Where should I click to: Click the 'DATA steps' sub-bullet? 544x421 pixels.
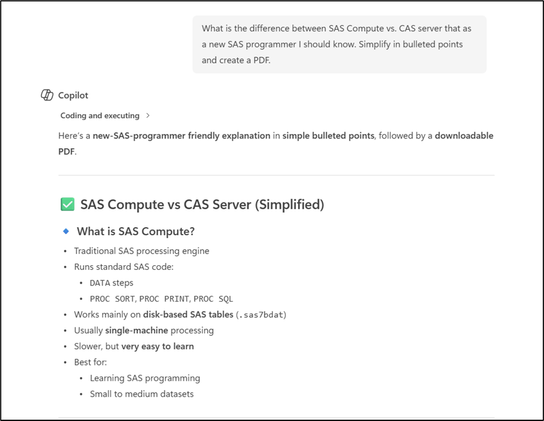[111, 283]
